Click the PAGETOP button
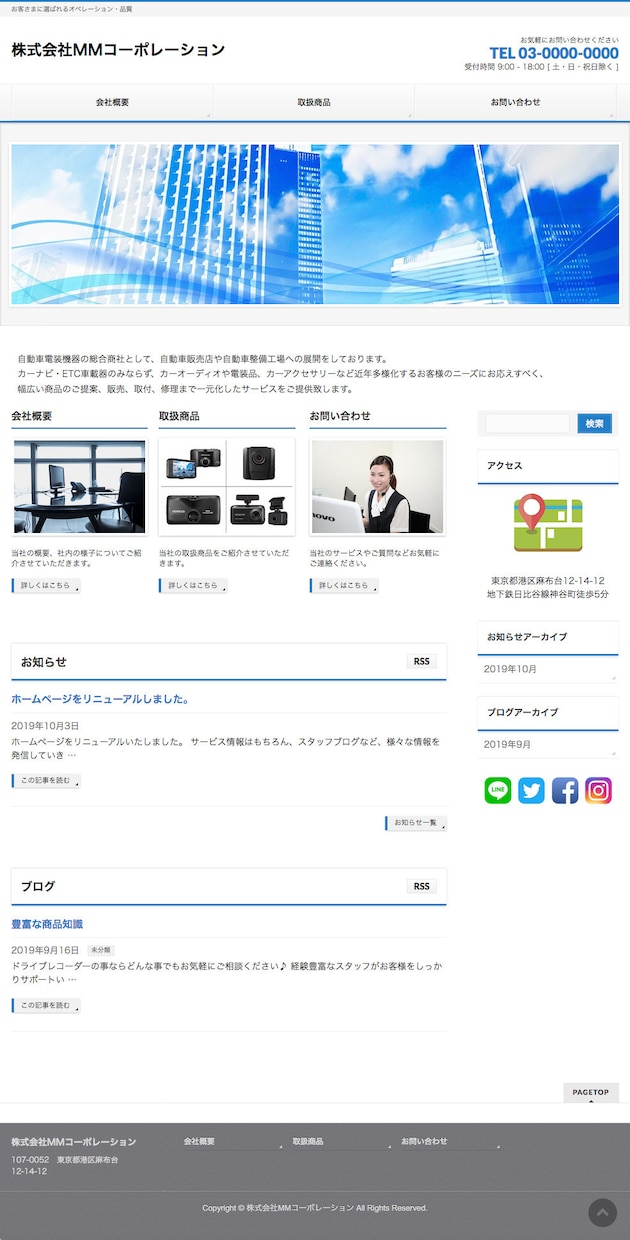 pyautogui.click(x=591, y=1093)
